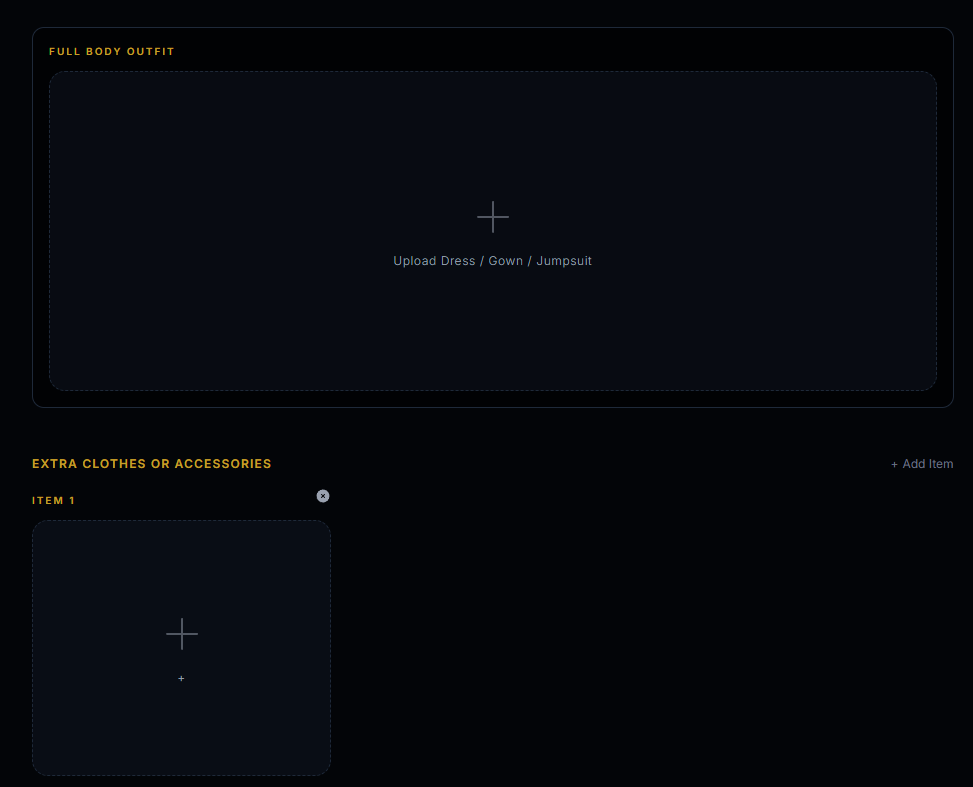973x787 pixels.
Task: Remove Item 1 with the X icon
Action: click(323, 496)
